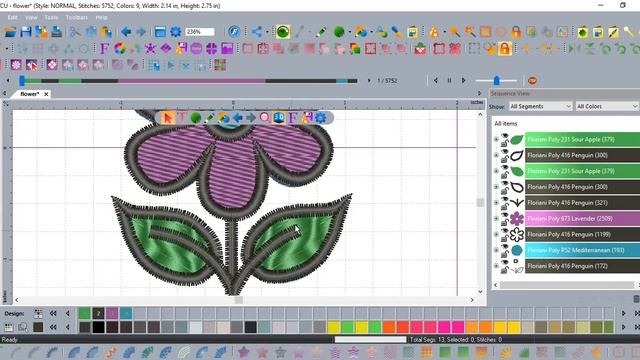Open the Edit menu

pos(13,18)
